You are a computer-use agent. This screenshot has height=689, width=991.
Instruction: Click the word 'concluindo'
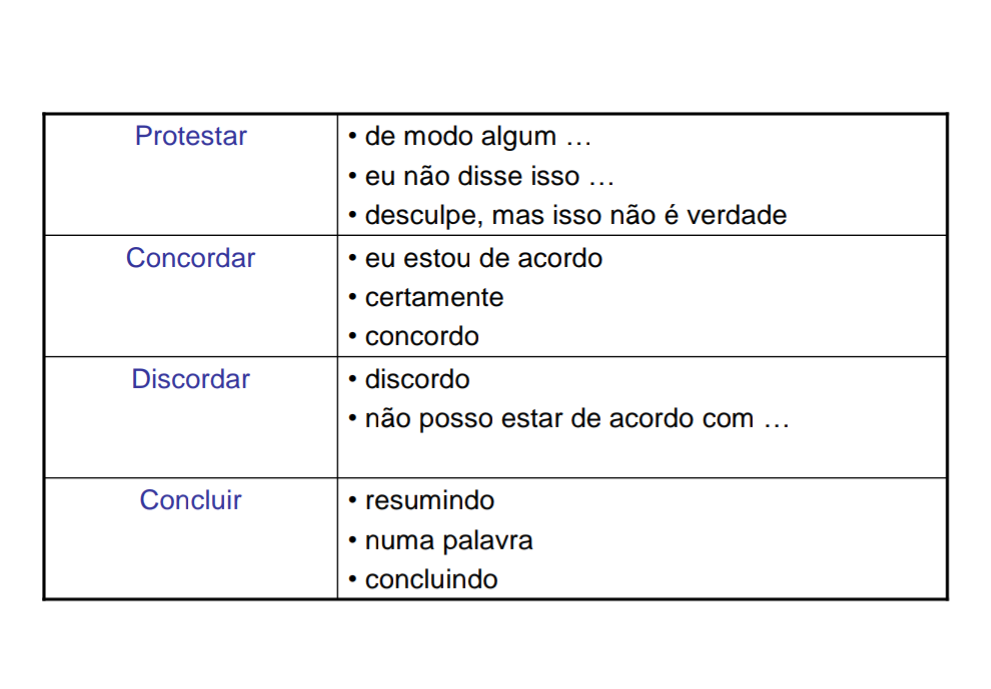[x=431, y=580]
